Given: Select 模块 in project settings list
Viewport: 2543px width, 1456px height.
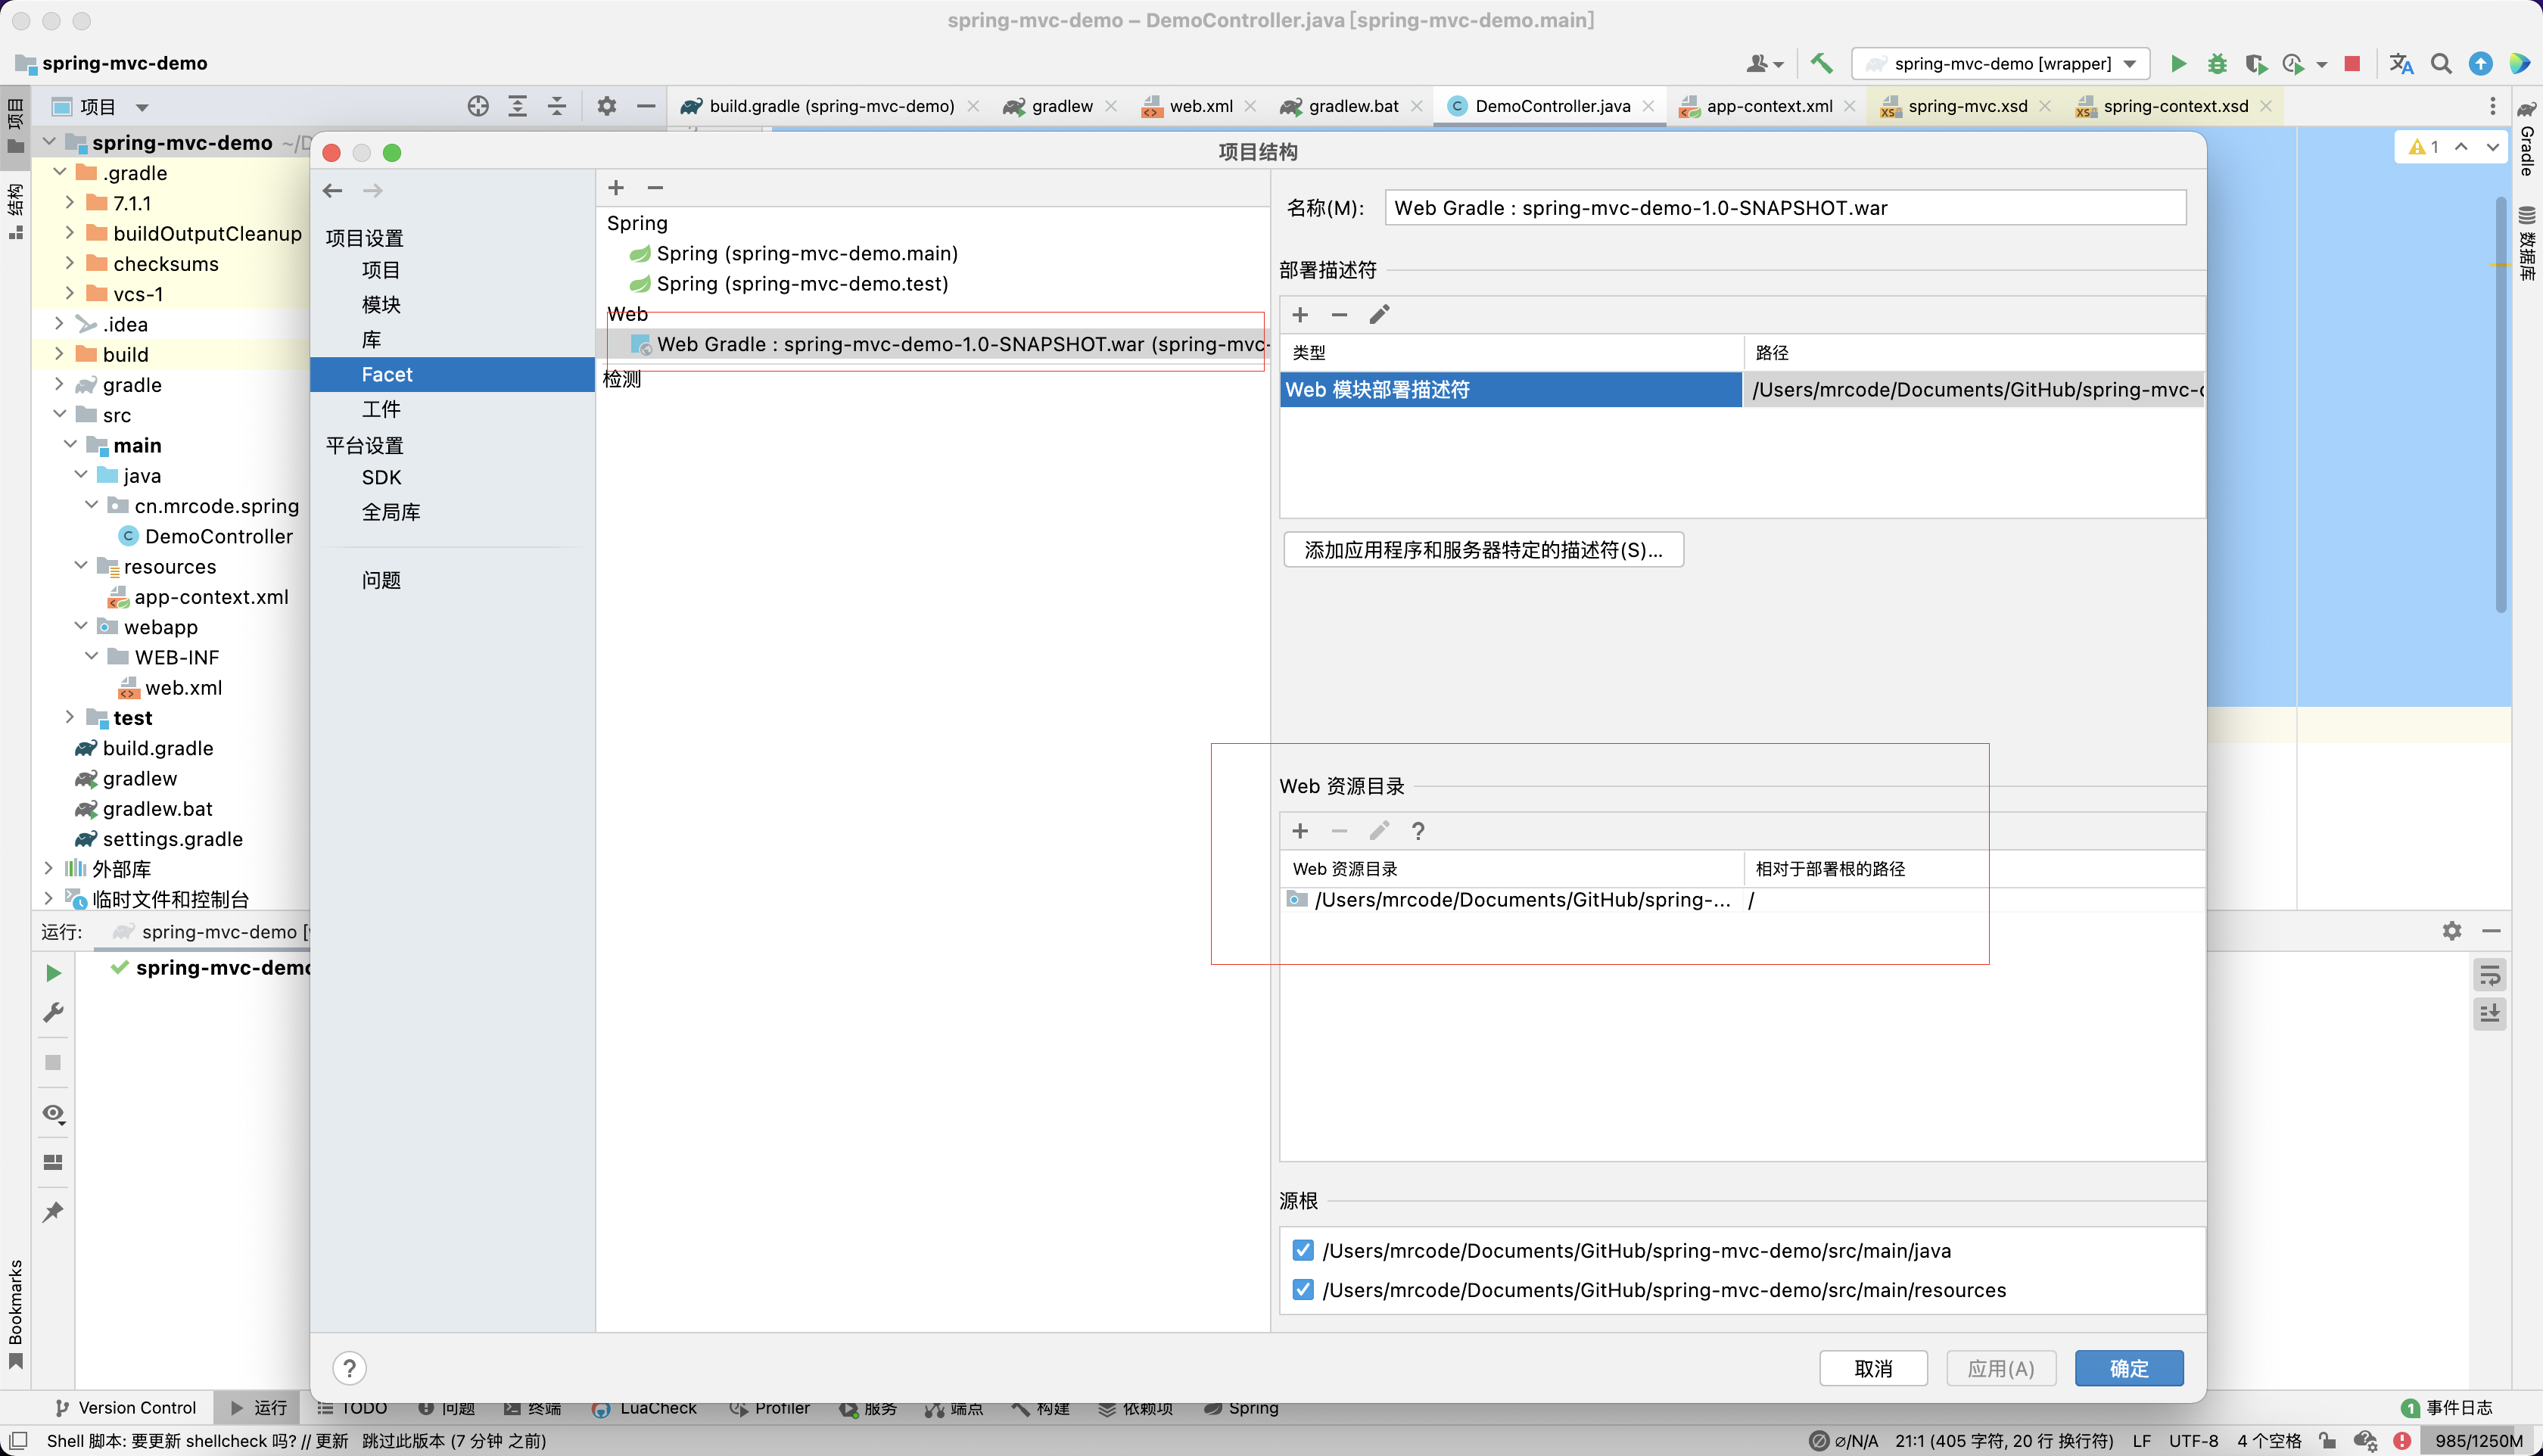Looking at the screenshot, I should pyautogui.click(x=381, y=304).
